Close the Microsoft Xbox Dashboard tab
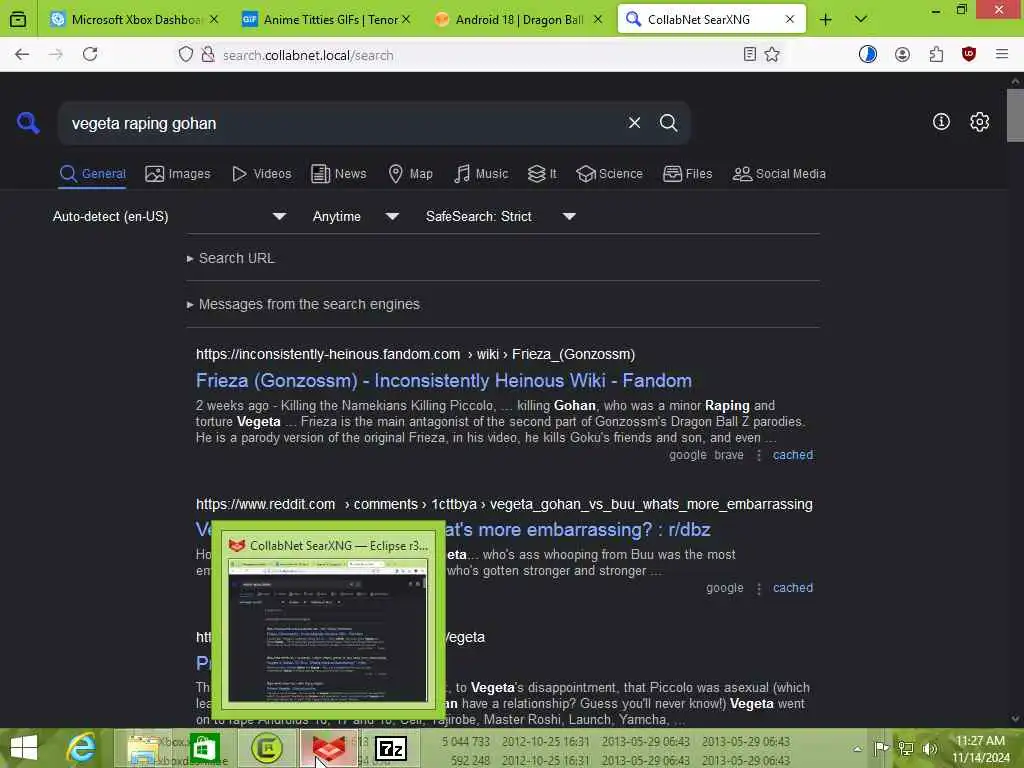1024x768 pixels. (214, 20)
